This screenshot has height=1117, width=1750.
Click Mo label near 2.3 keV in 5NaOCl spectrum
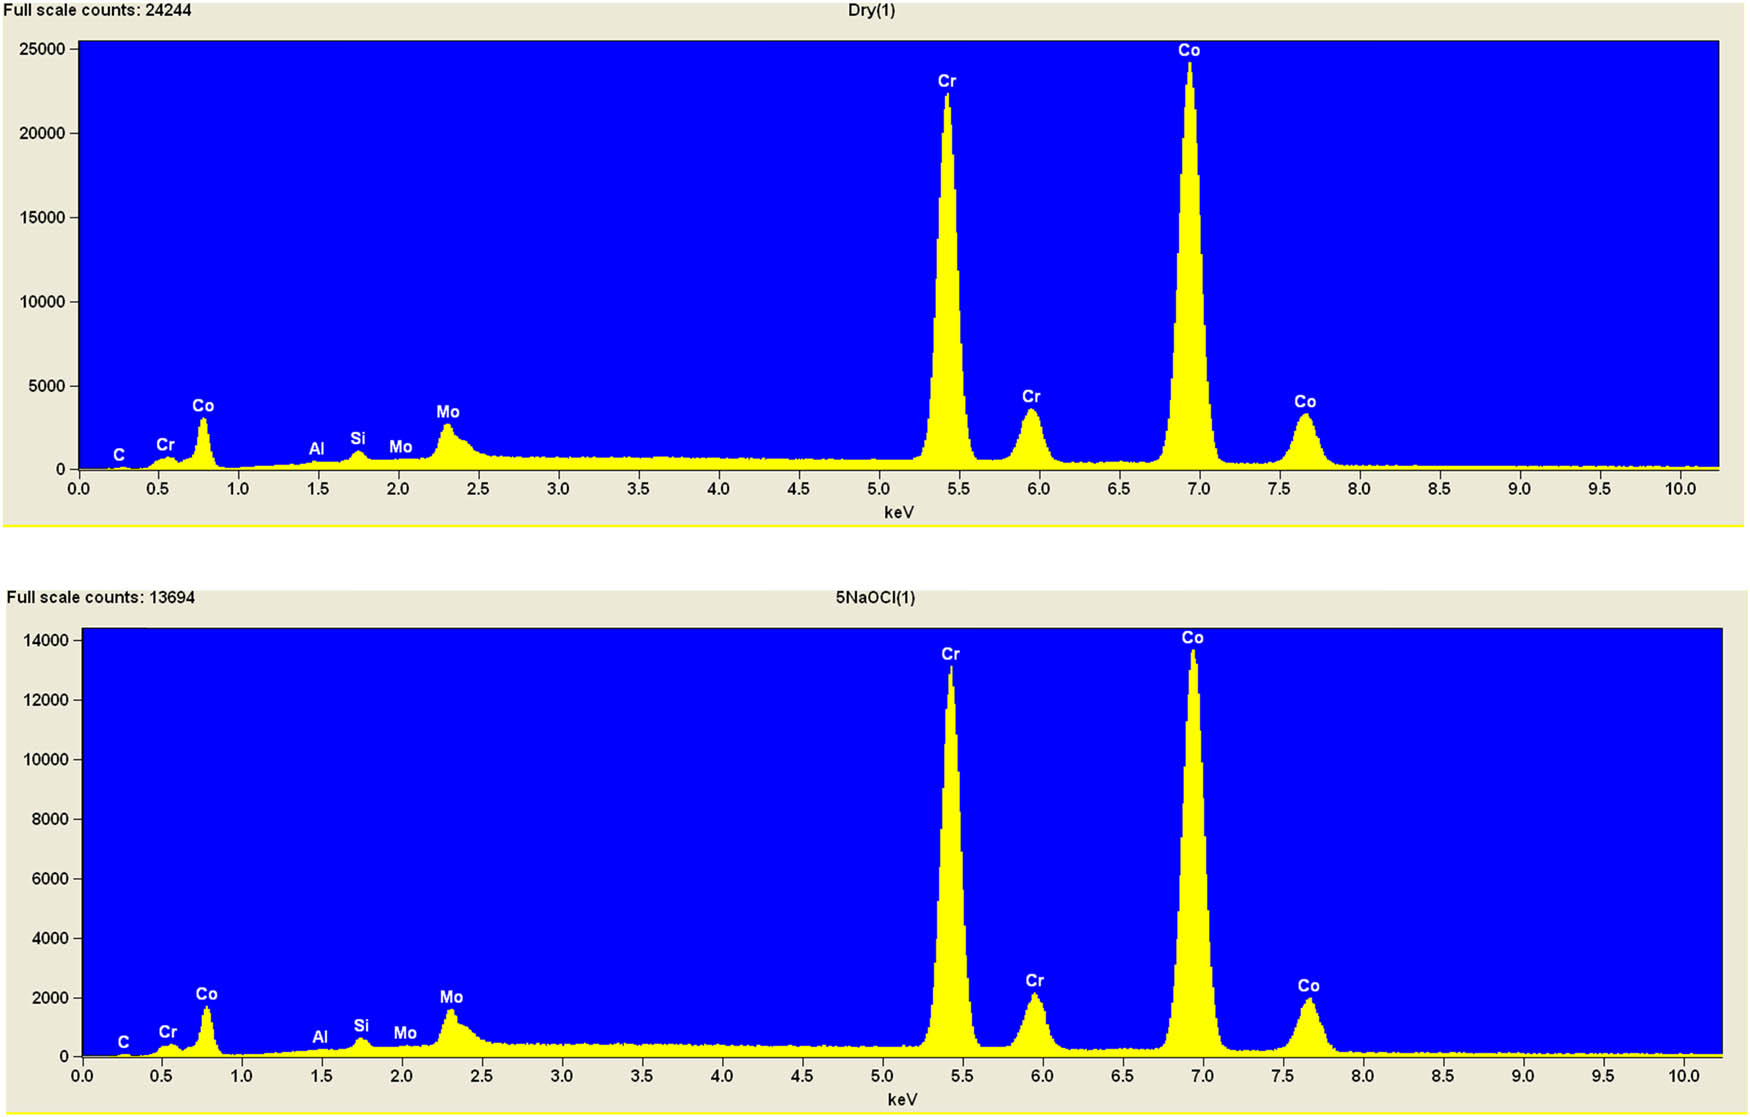click(451, 997)
